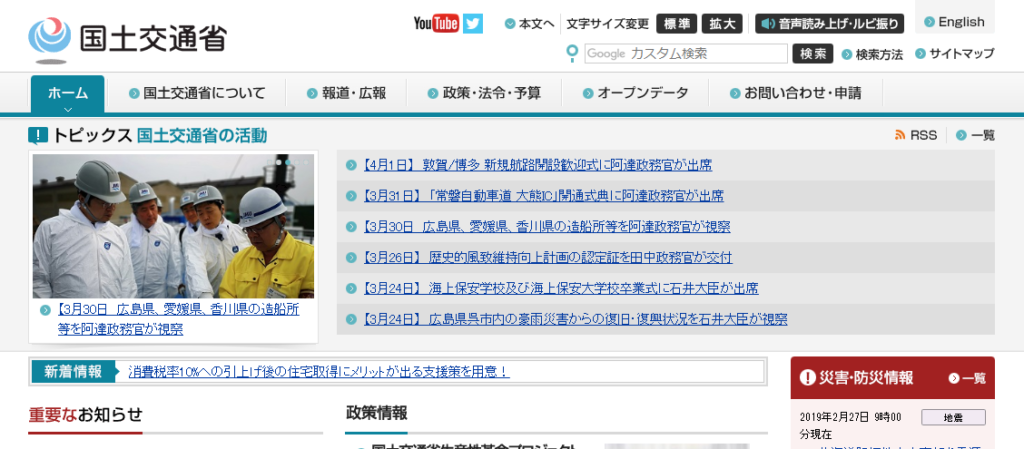This screenshot has width=1024, height=449.
Task: Click the RSS feed icon
Action: tap(900, 135)
